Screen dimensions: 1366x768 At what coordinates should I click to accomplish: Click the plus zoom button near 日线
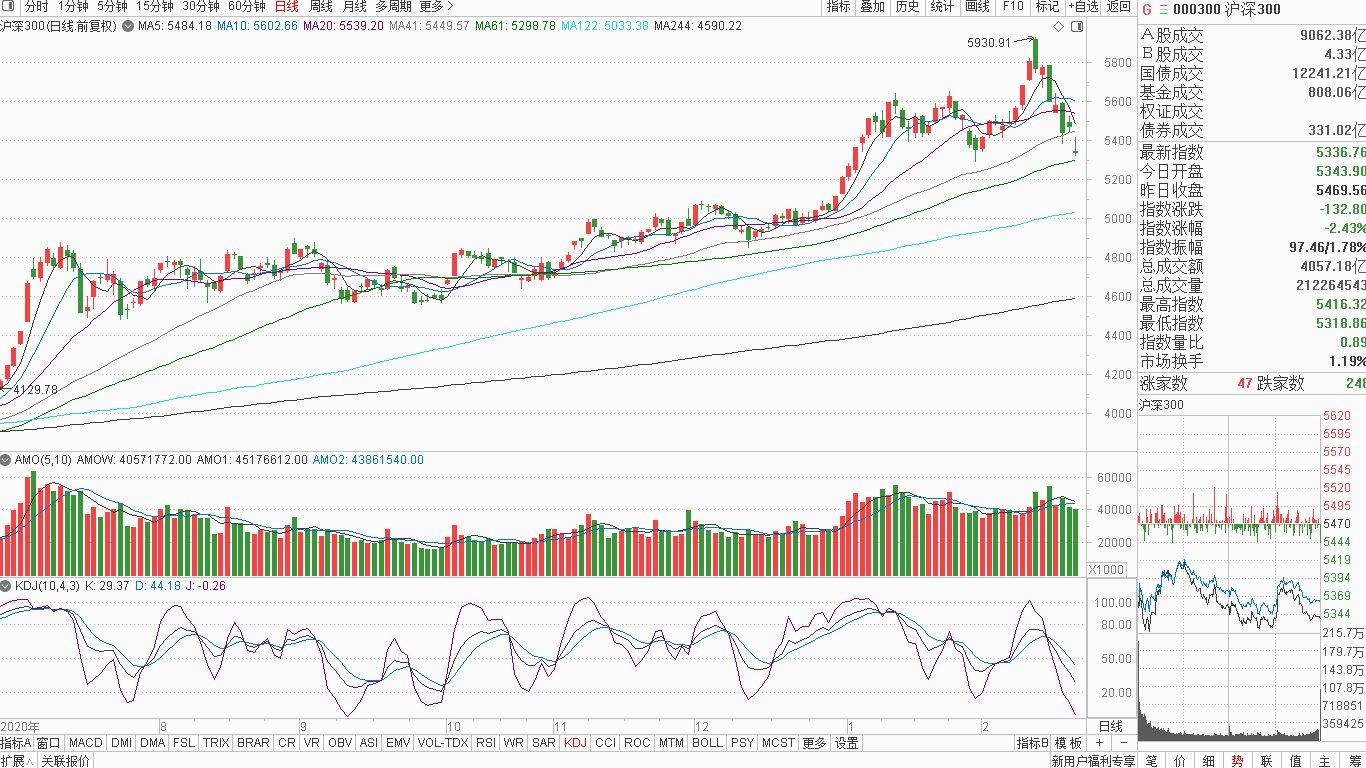tap(1100, 743)
